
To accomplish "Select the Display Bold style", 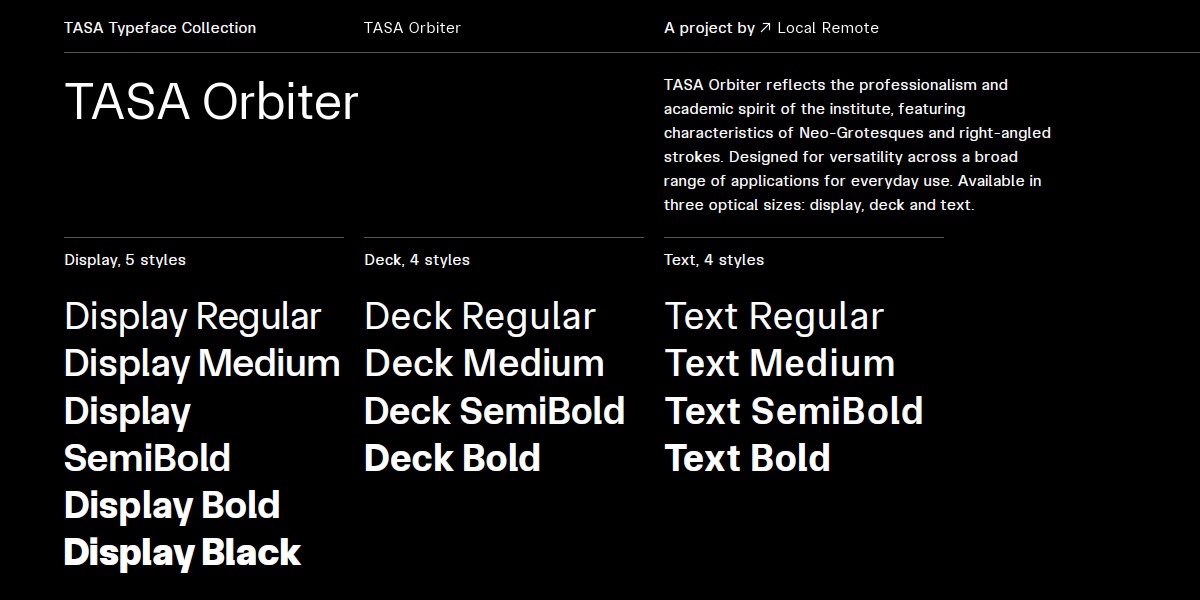I will click(x=171, y=506).
